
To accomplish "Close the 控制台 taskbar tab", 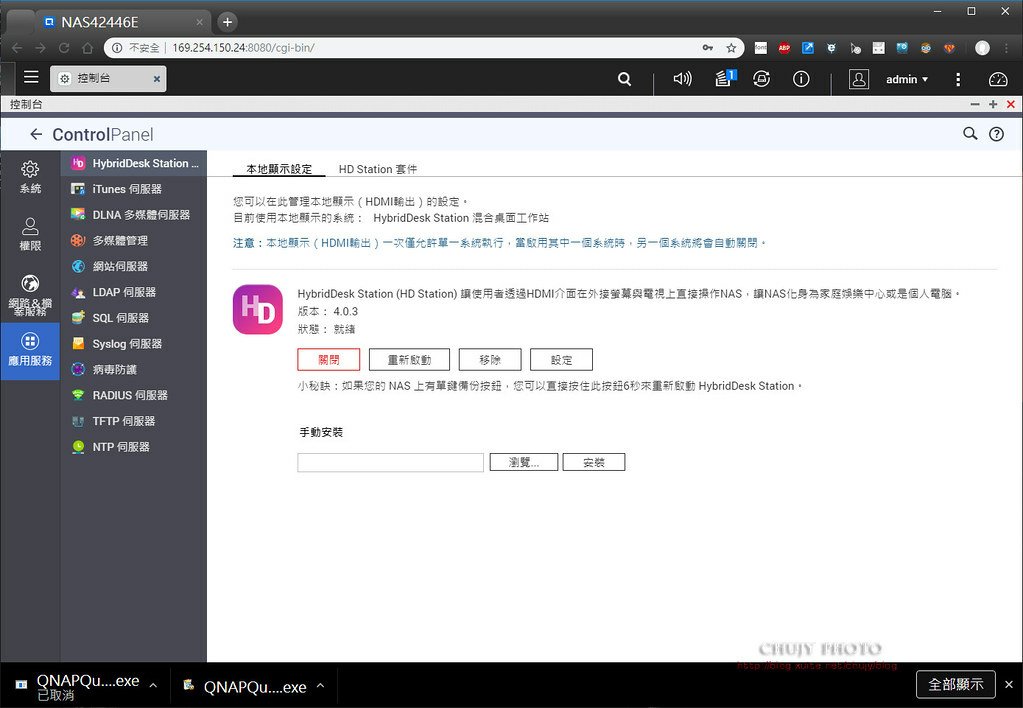I will 157,79.
